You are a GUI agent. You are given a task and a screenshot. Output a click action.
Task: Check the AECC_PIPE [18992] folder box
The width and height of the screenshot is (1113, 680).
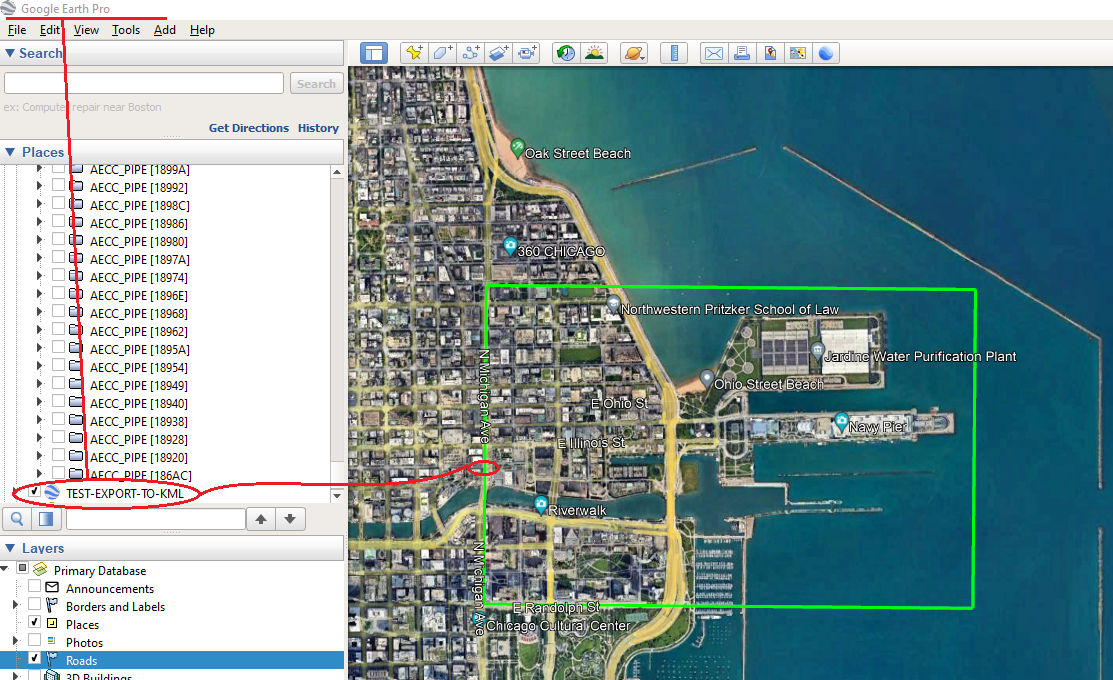[58, 185]
